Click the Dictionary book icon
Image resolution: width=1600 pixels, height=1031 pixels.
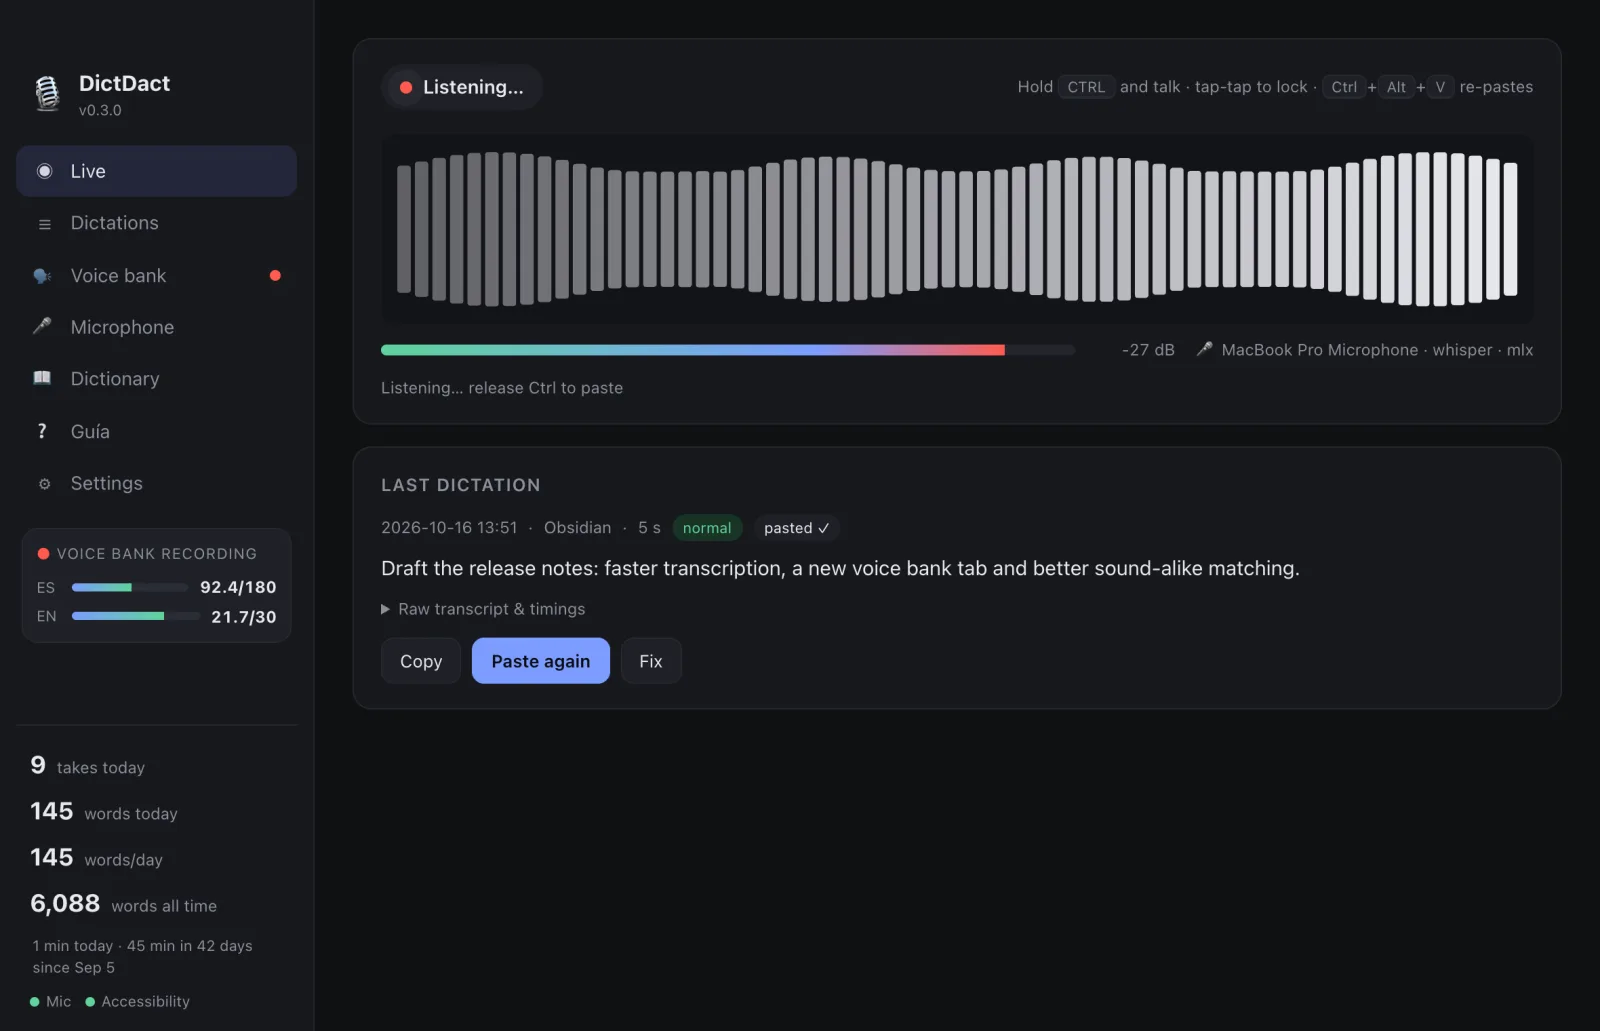click(42, 378)
